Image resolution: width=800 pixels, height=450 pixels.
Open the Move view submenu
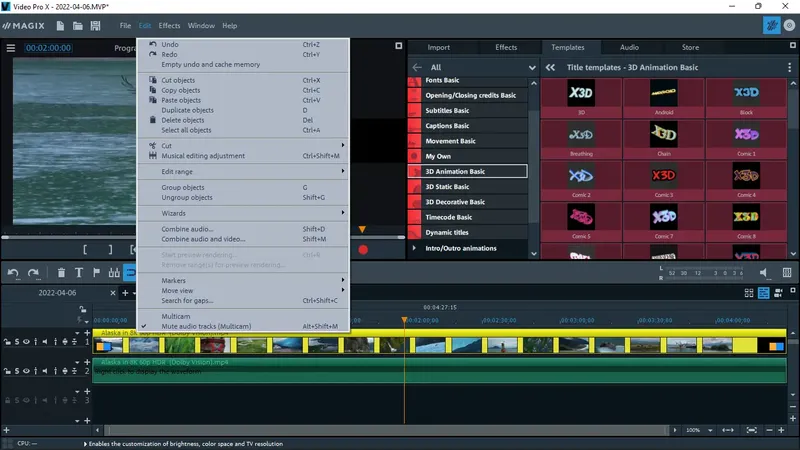pos(243,290)
